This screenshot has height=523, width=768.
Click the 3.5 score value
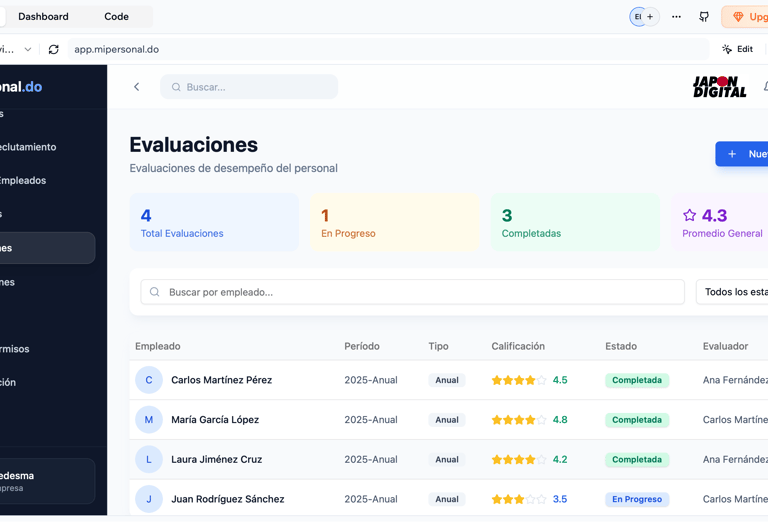560,499
